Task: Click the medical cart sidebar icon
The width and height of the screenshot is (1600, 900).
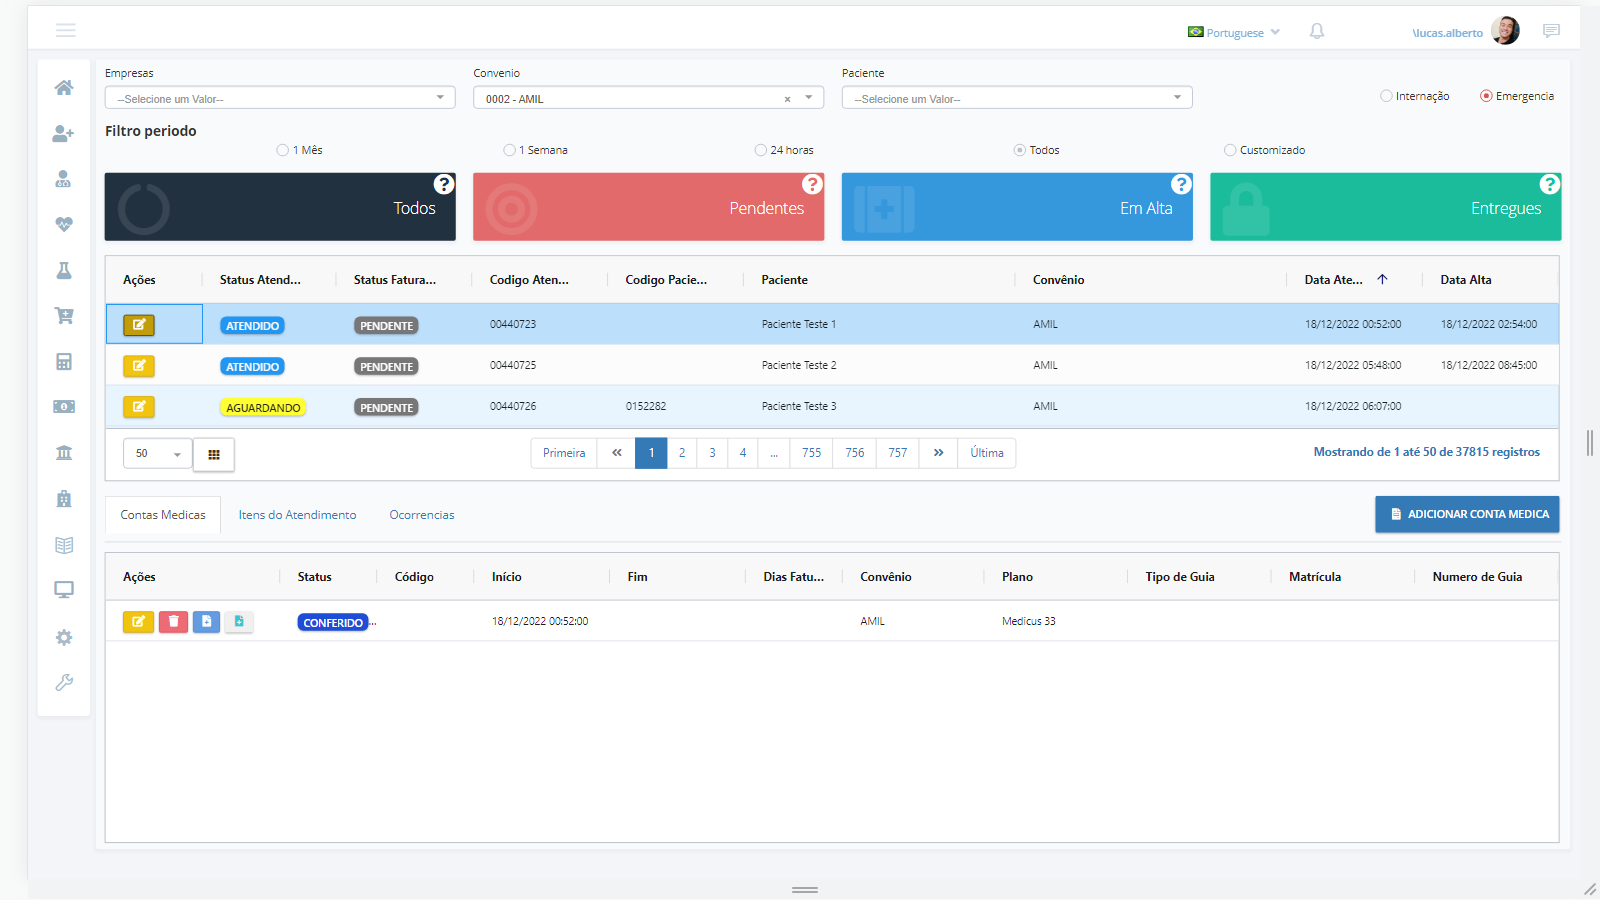Action: pos(64,316)
